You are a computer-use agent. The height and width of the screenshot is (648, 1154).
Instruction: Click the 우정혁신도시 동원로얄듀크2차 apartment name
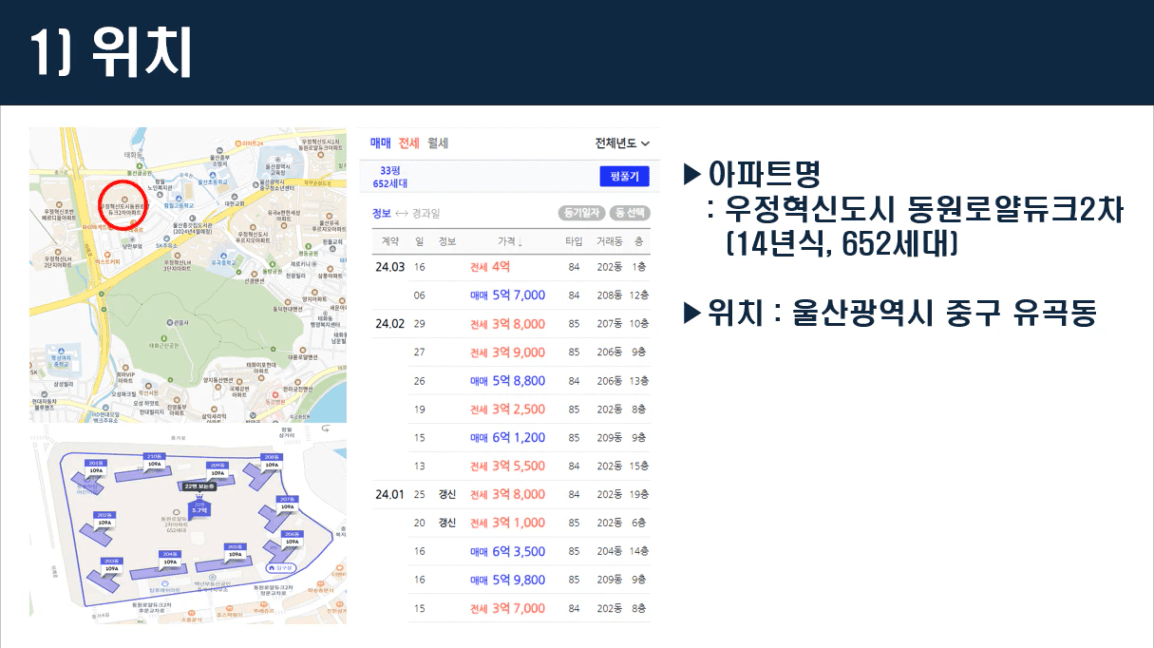point(924,210)
